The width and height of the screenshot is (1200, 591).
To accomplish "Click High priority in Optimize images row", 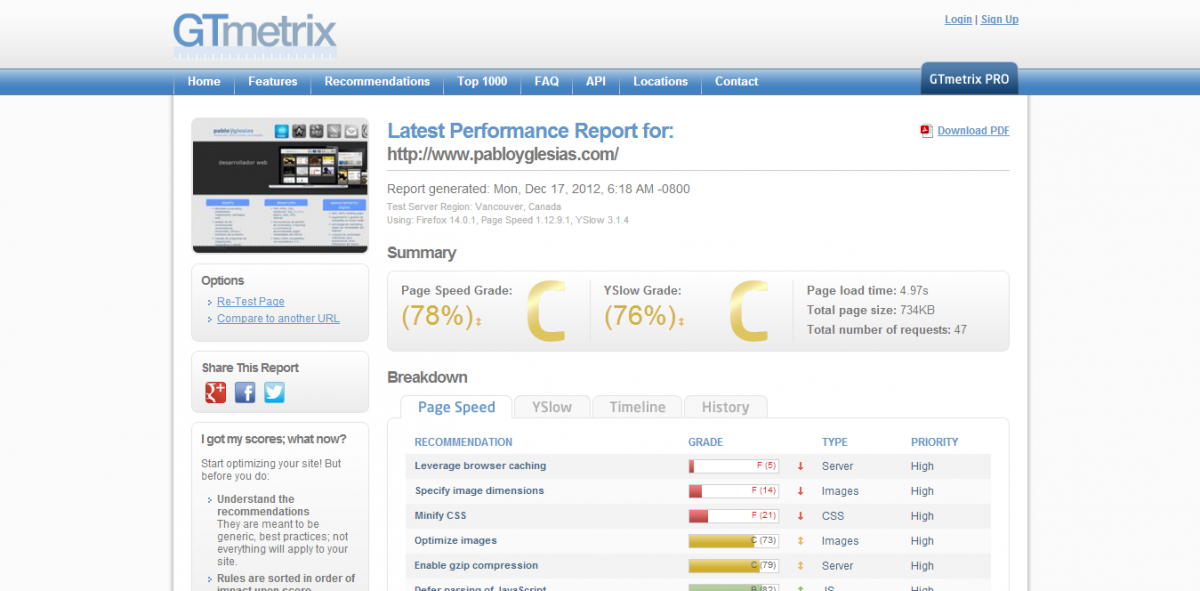I will (x=922, y=541).
